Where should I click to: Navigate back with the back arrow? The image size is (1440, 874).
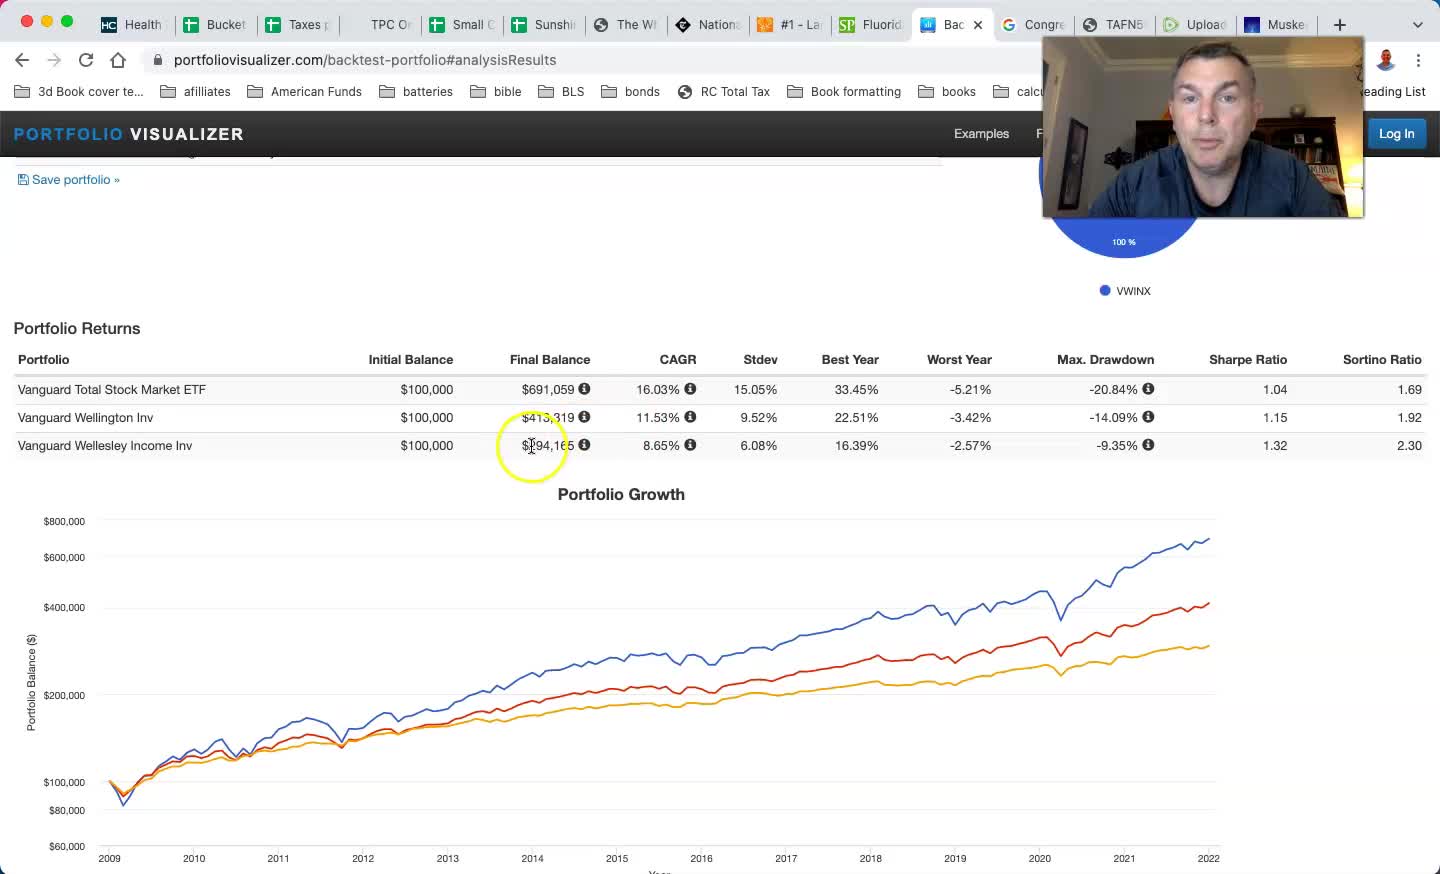point(22,60)
